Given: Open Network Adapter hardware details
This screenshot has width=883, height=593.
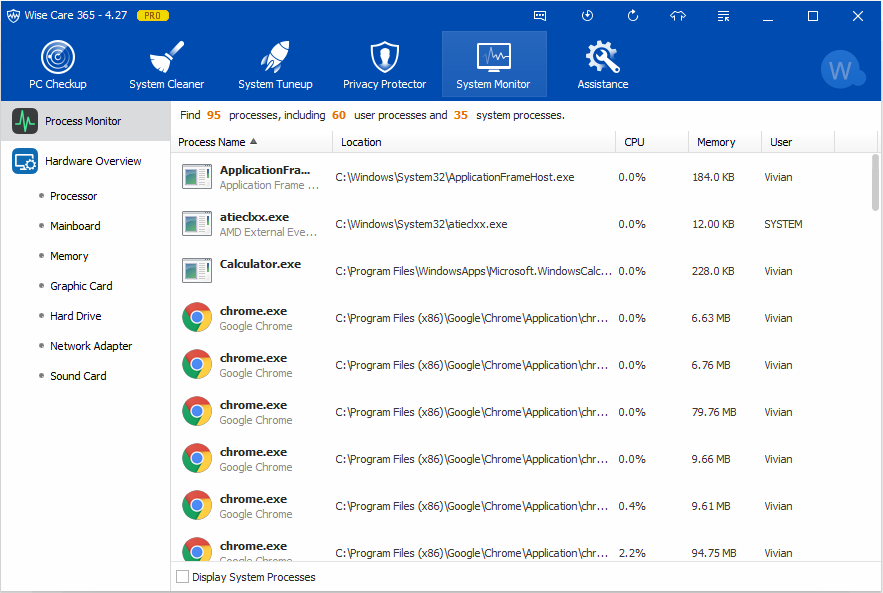Looking at the screenshot, I should point(91,346).
